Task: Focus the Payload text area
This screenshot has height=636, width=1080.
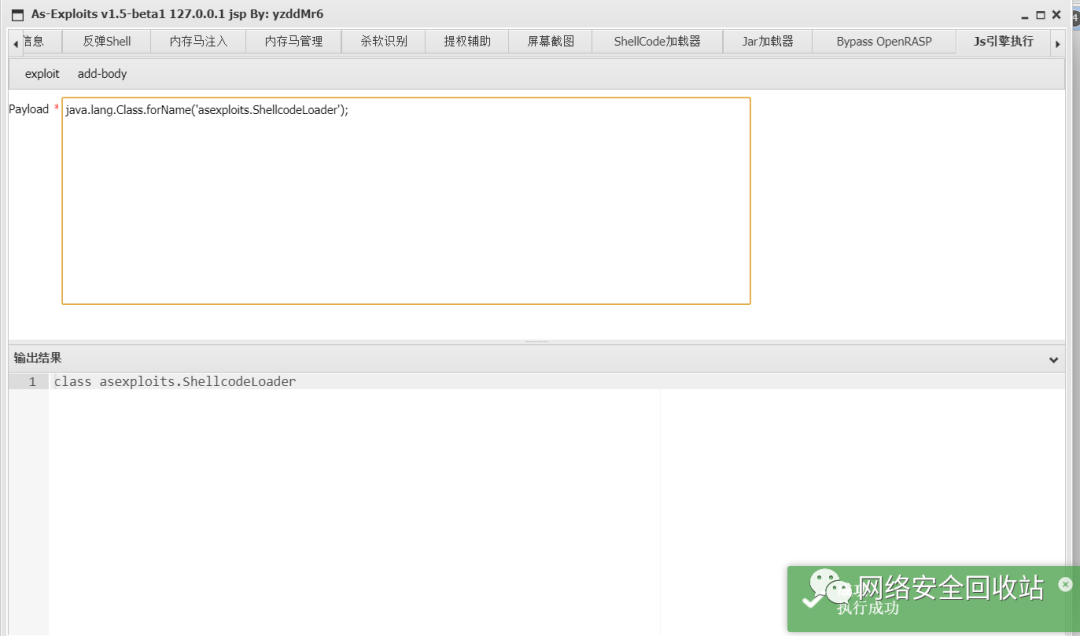Action: point(406,201)
